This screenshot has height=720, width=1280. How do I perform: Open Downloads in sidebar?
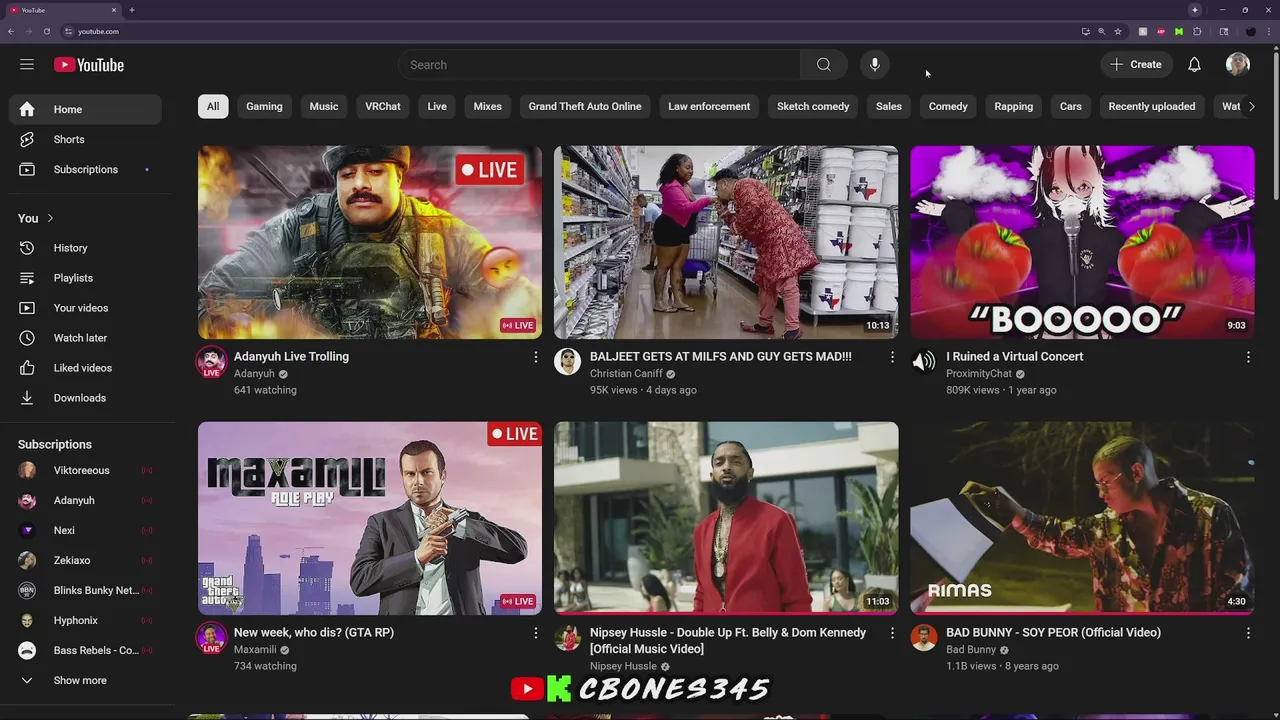[x=85, y=398]
